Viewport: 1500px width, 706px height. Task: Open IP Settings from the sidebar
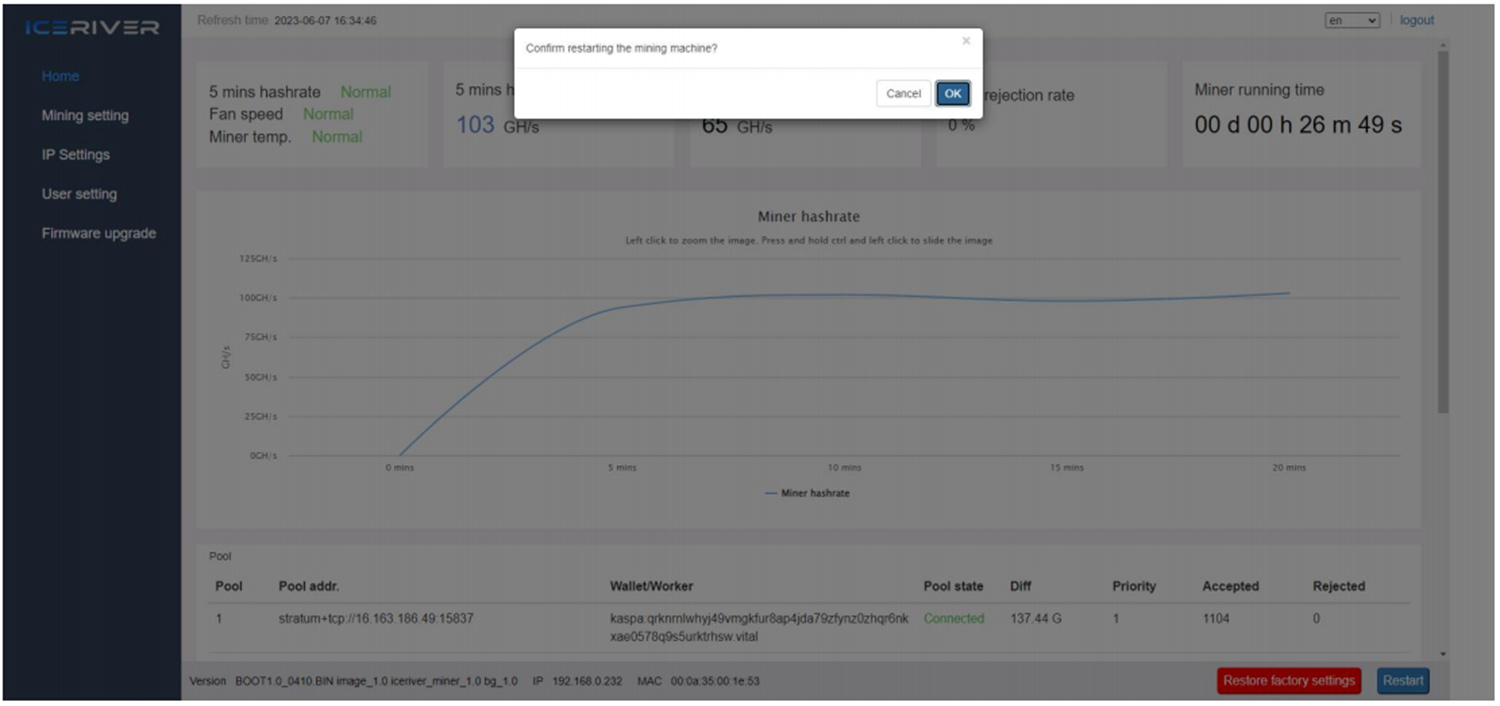click(x=76, y=155)
